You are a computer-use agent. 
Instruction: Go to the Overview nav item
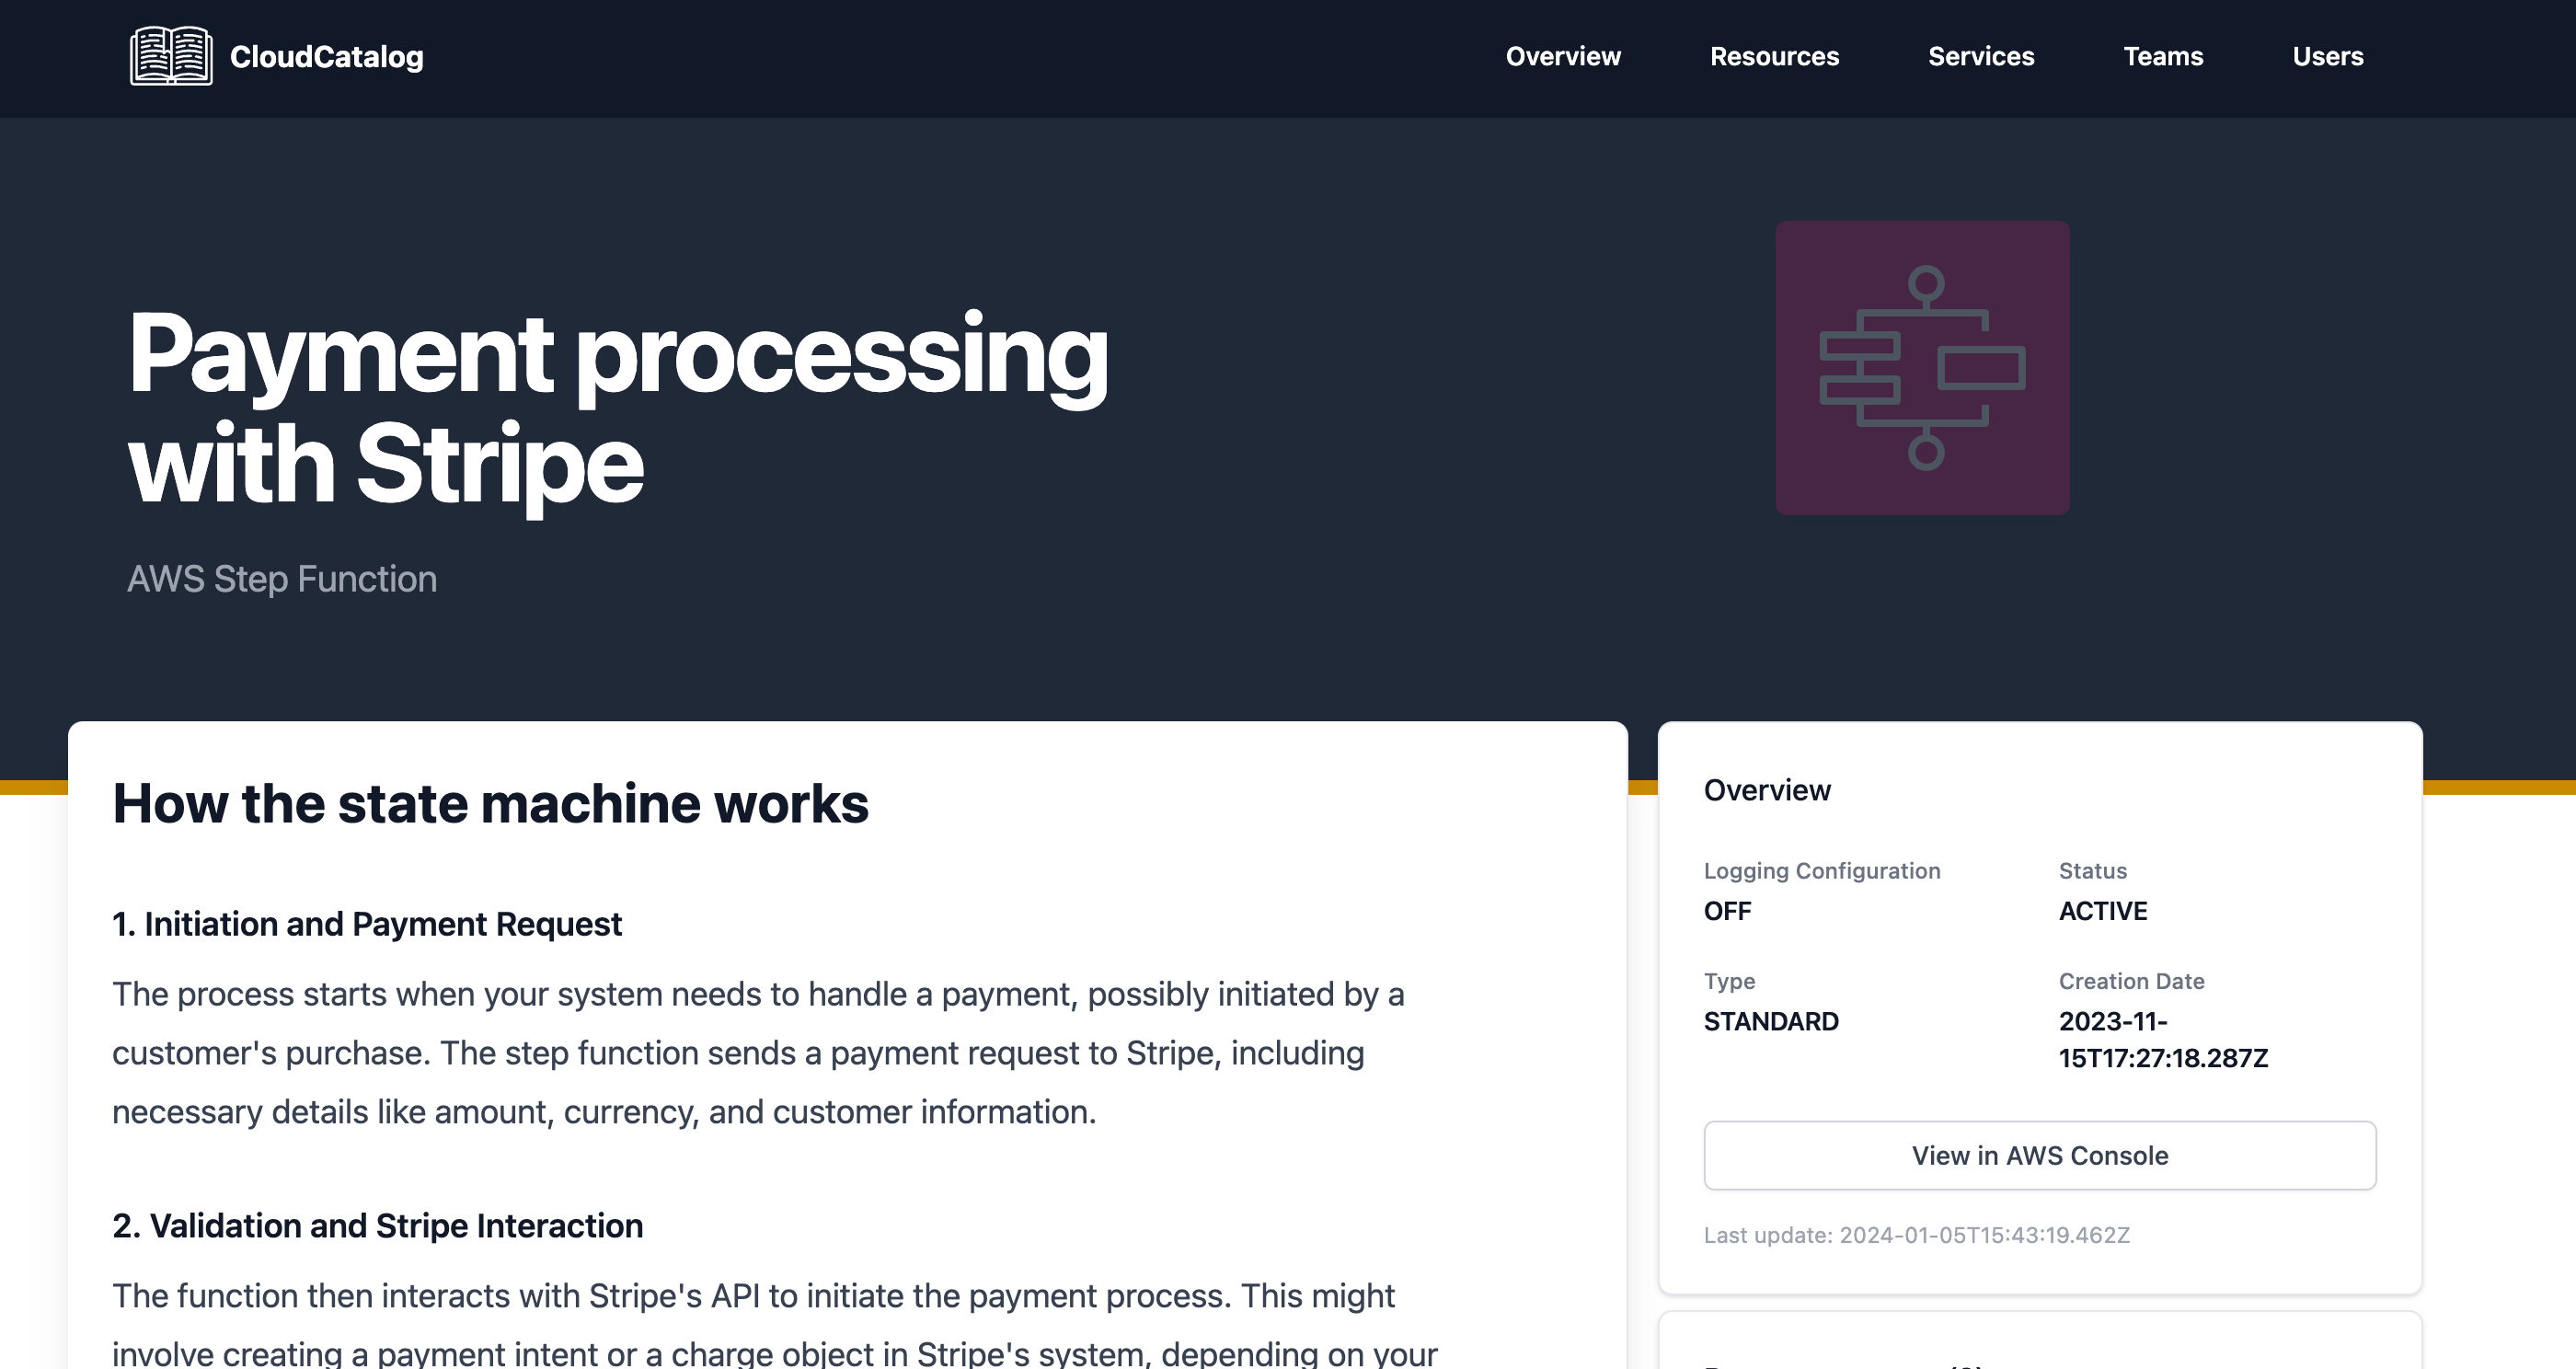pyautogui.click(x=1563, y=56)
